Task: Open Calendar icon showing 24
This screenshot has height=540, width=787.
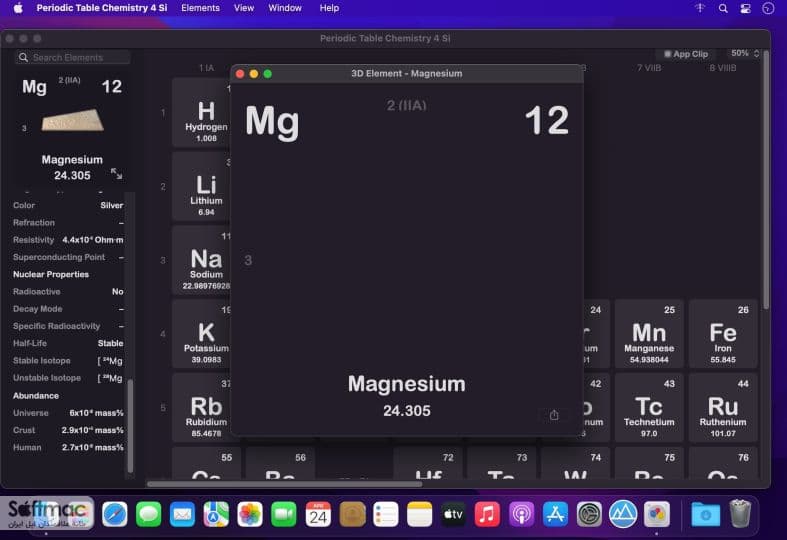Action: point(318,514)
